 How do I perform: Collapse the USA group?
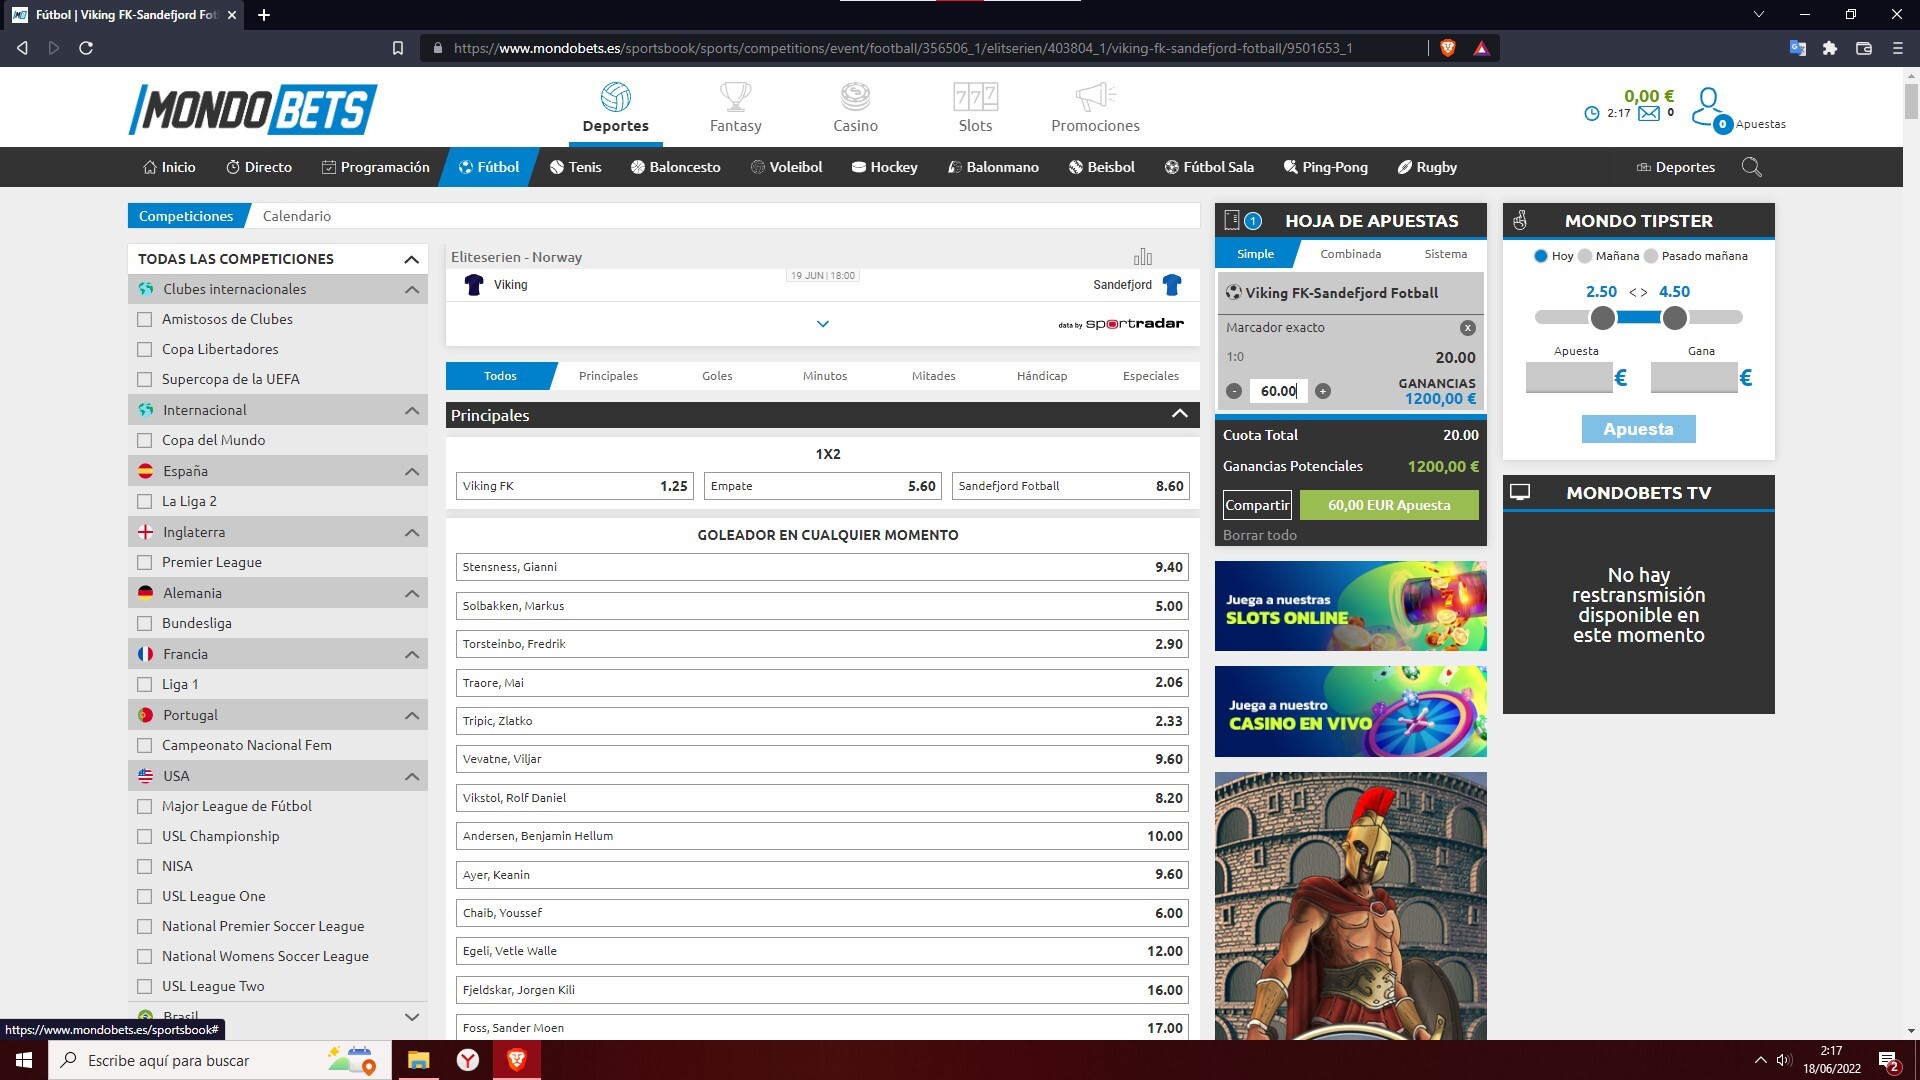point(411,776)
